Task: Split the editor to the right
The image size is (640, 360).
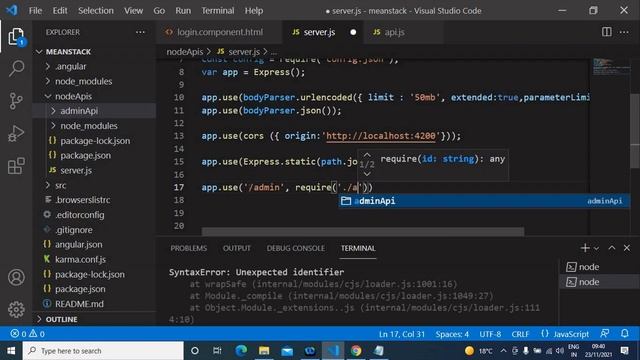Action: click(607, 32)
